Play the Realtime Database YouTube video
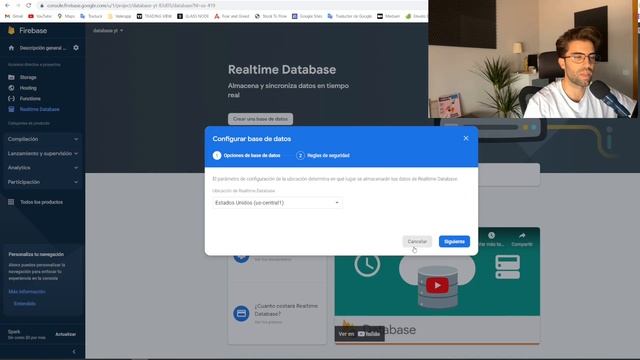 tap(437, 285)
